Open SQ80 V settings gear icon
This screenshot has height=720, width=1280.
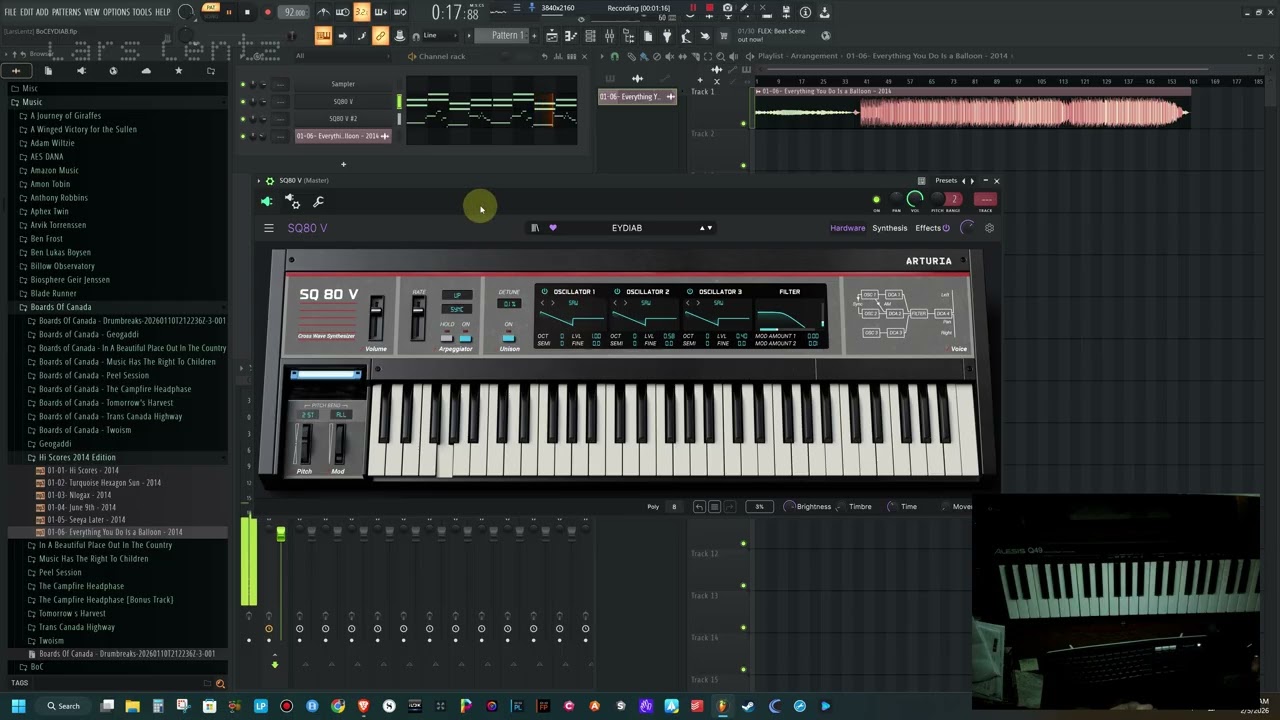tap(990, 228)
